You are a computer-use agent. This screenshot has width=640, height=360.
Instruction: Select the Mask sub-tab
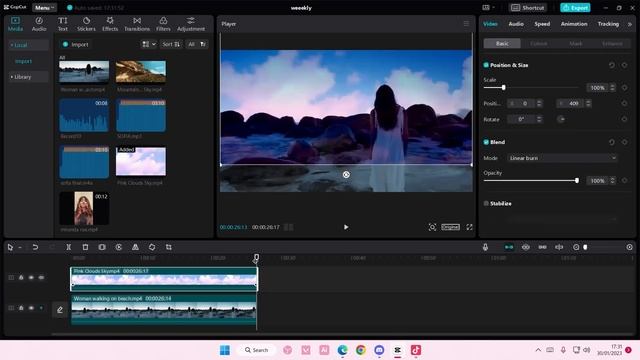(x=576, y=43)
